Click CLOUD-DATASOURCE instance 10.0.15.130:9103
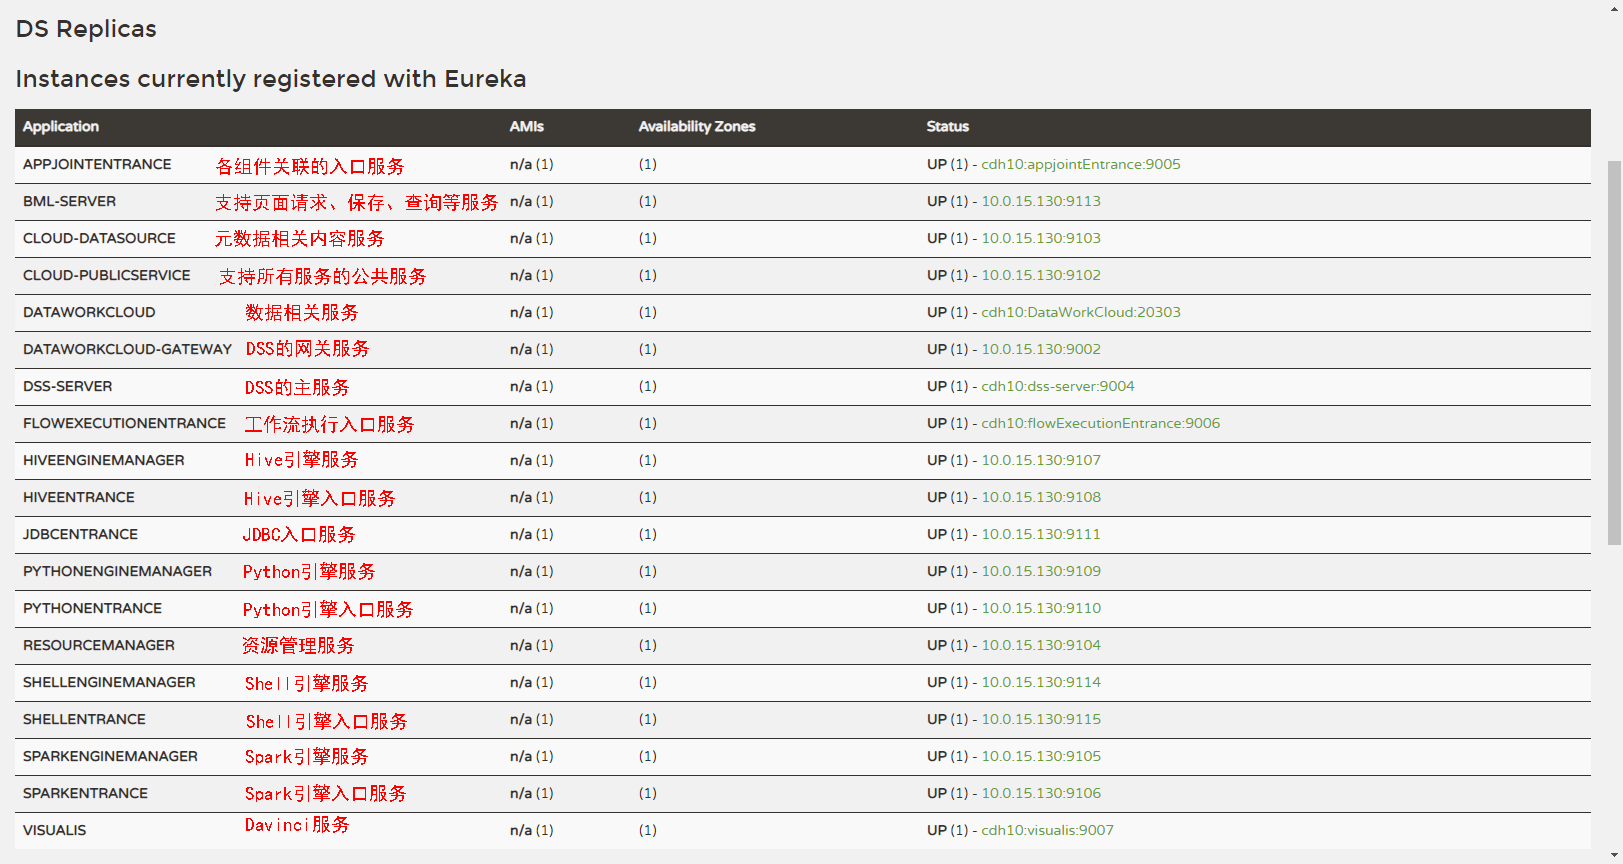This screenshot has height=864, width=1623. click(x=1040, y=238)
